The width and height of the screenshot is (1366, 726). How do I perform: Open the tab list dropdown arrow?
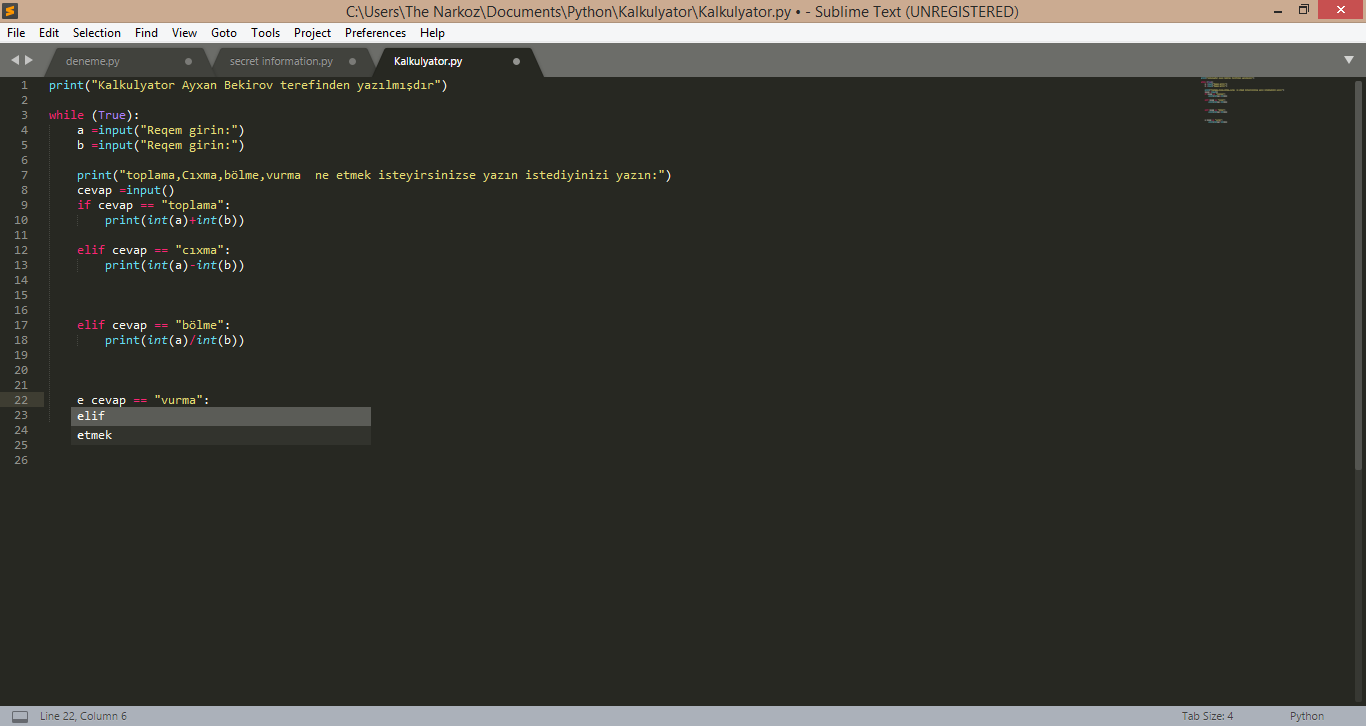click(1349, 60)
